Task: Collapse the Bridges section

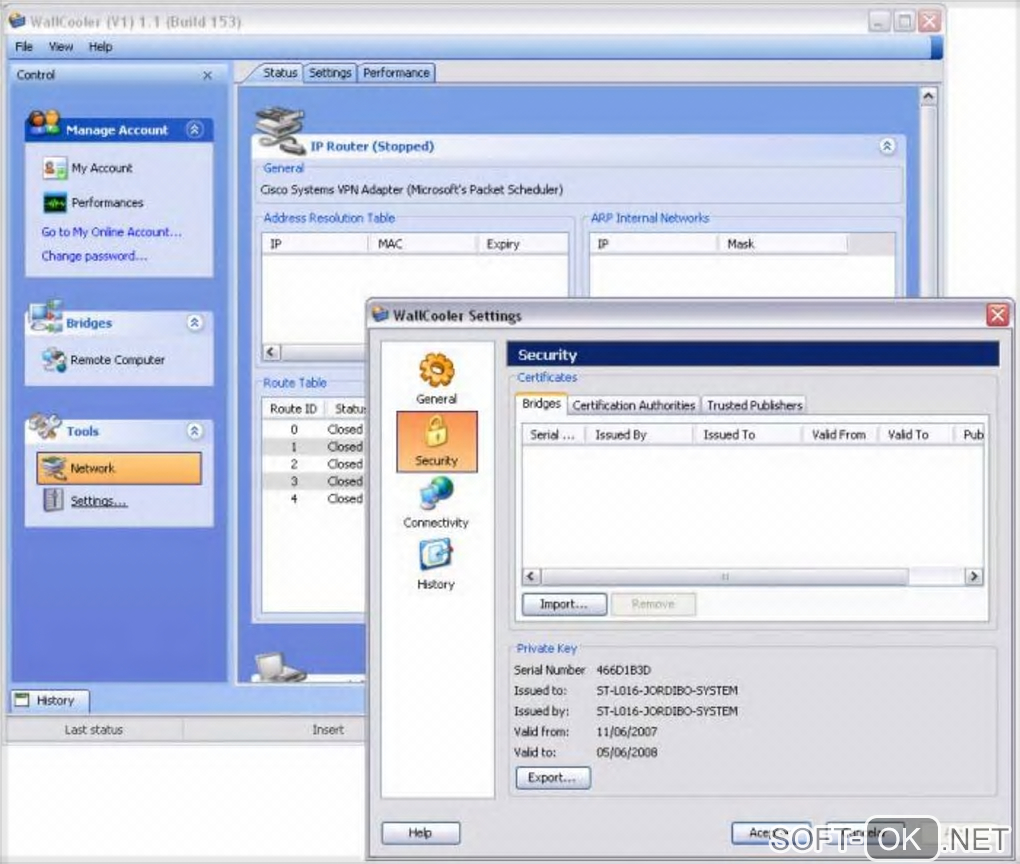Action: click(195, 323)
